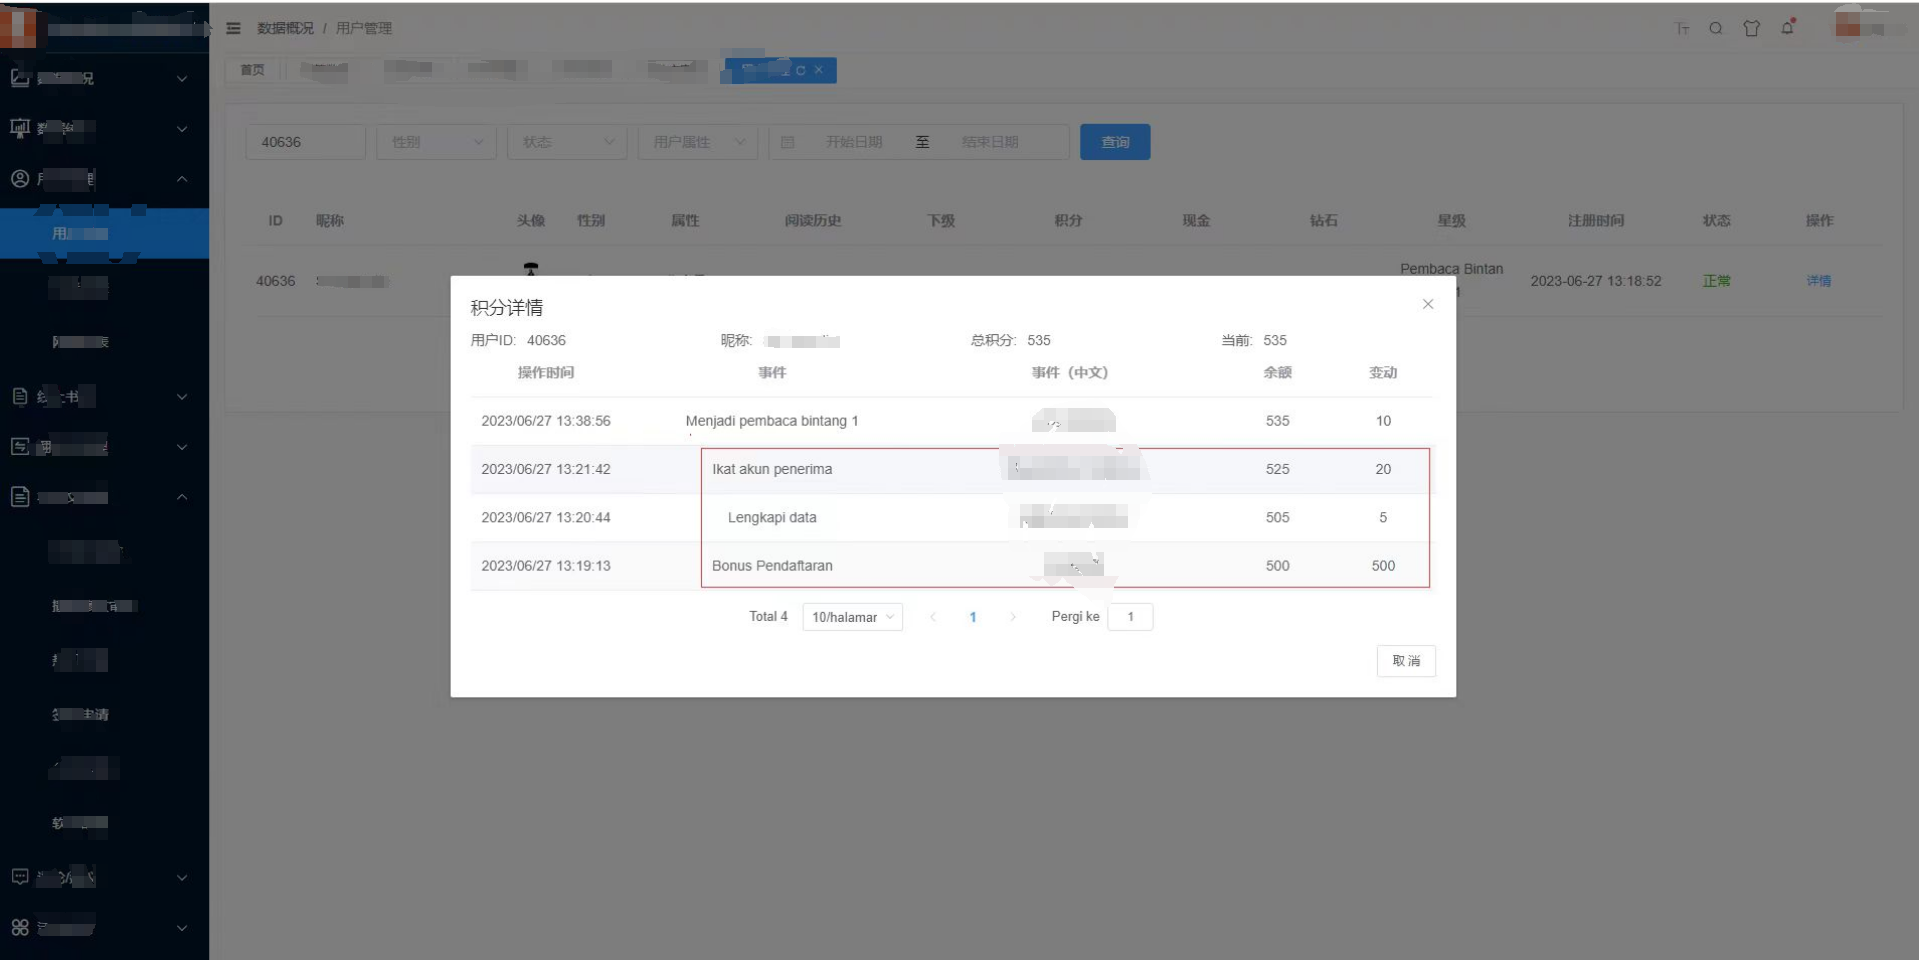Click the 余额 column header
1920x960 pixels.
point(1277,372)
